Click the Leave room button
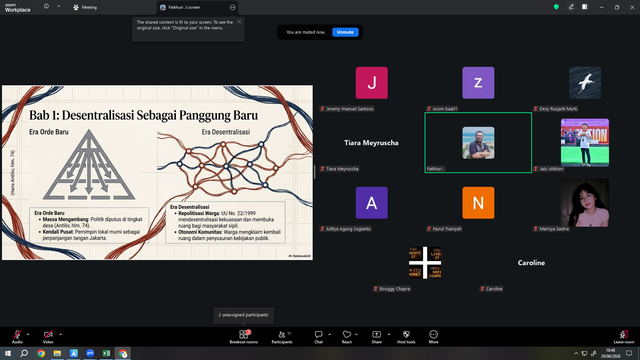 624,337
